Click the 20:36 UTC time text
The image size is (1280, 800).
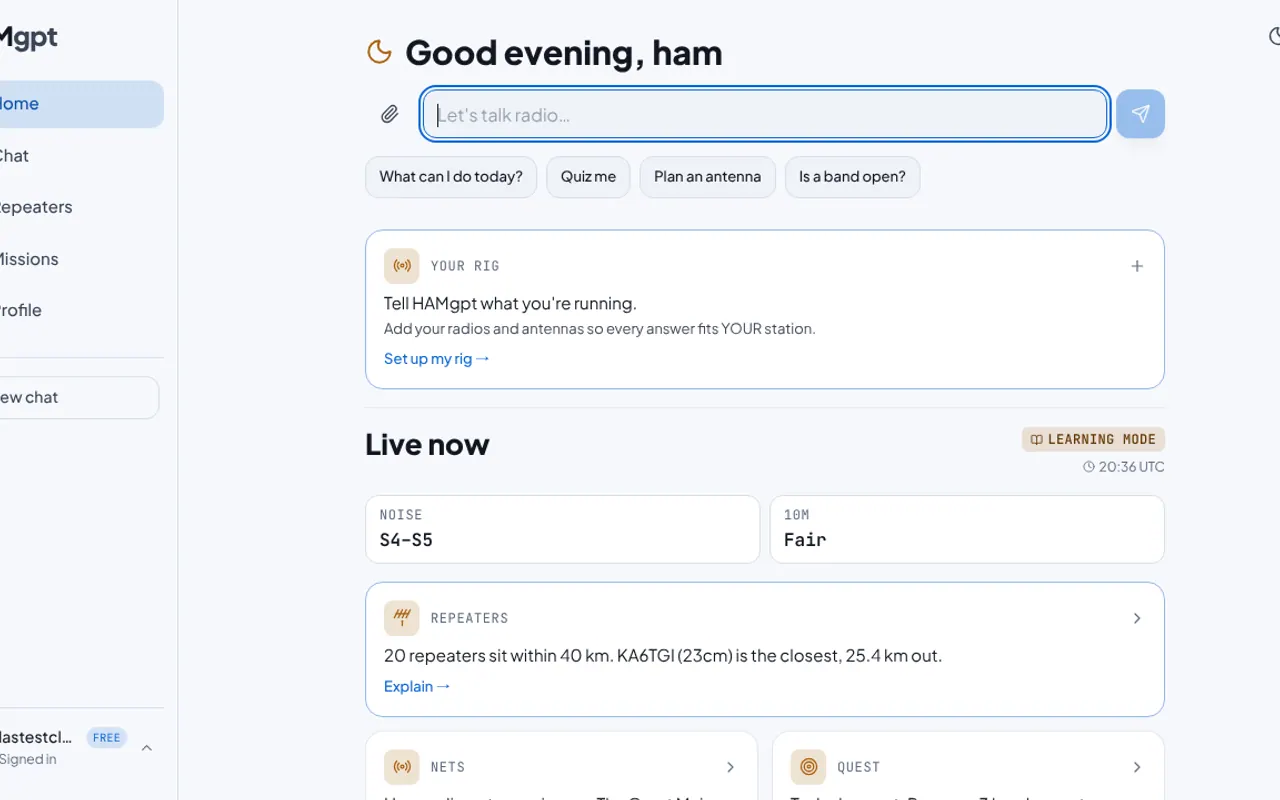[1131, 467]
